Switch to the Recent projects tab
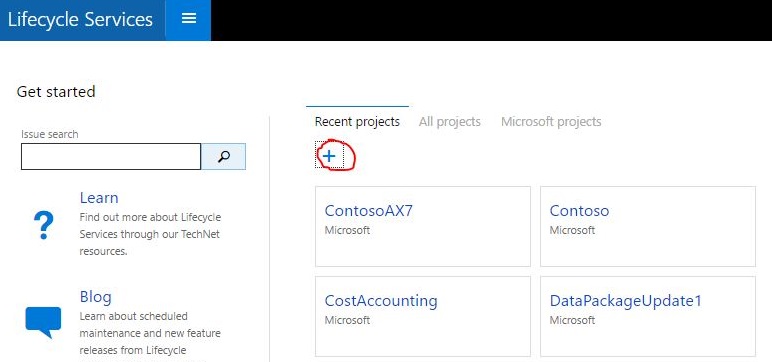The width and height of the screenshot is (772, 362). 357,122
